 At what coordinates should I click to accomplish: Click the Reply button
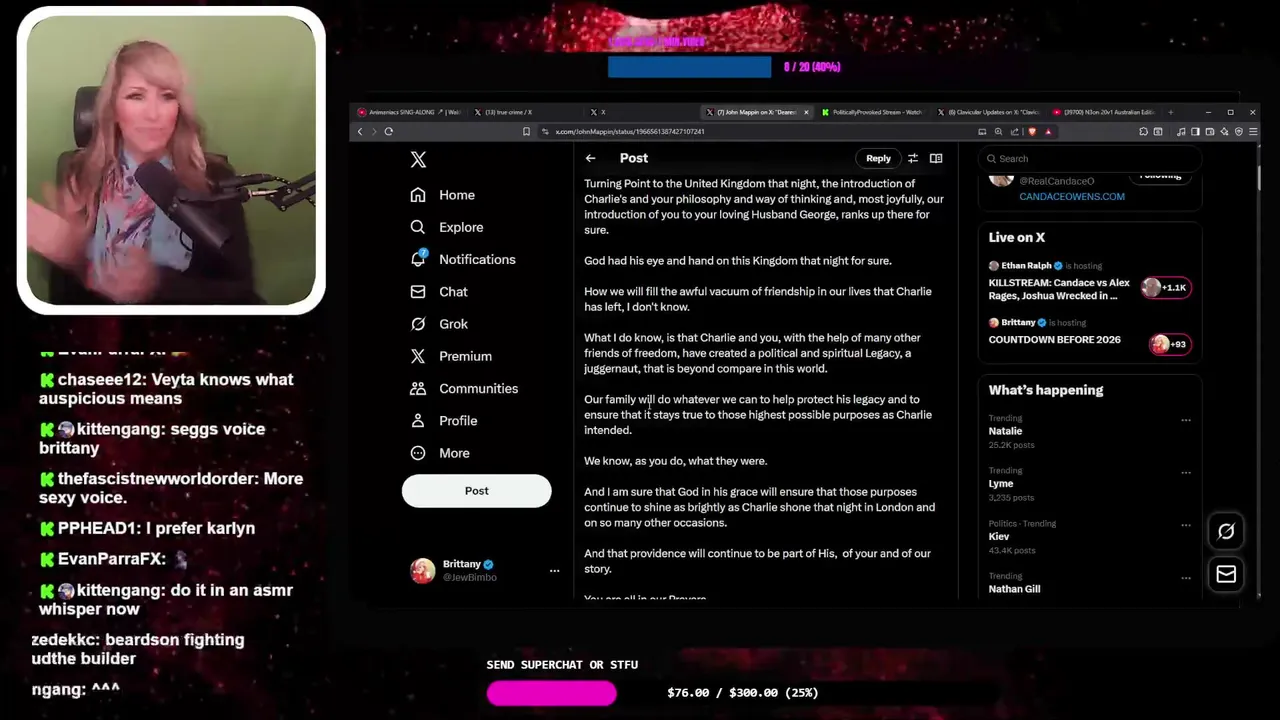coord(878,158)
